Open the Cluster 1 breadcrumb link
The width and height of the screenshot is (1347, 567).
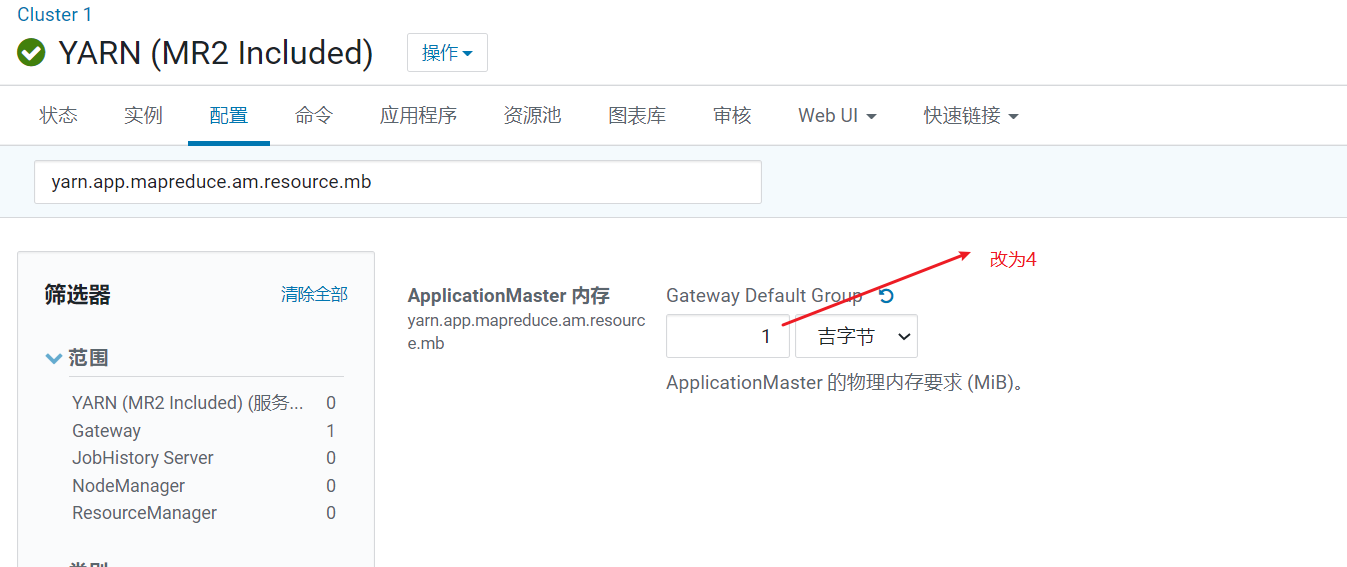tap(55, 14)
